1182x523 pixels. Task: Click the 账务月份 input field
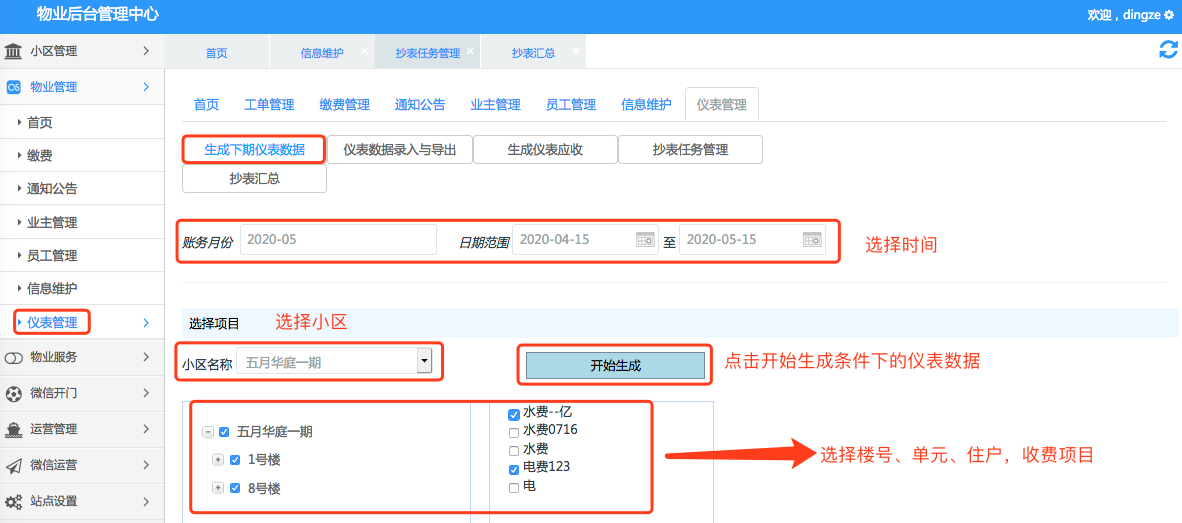338,240
